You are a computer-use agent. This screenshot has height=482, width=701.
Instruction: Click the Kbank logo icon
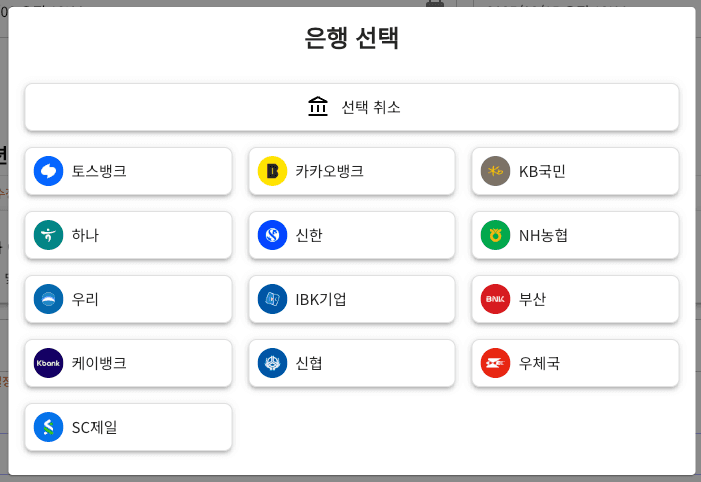[48, 363]
